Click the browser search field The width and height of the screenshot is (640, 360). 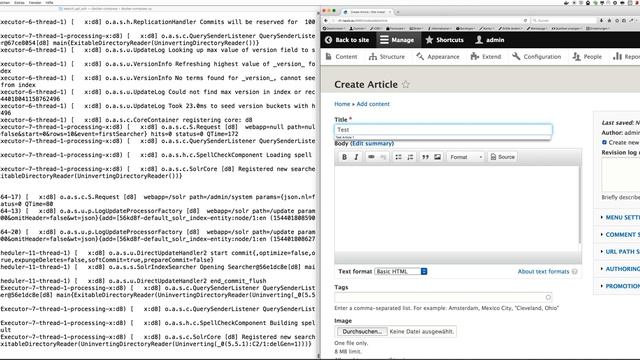tap(563, 20)
